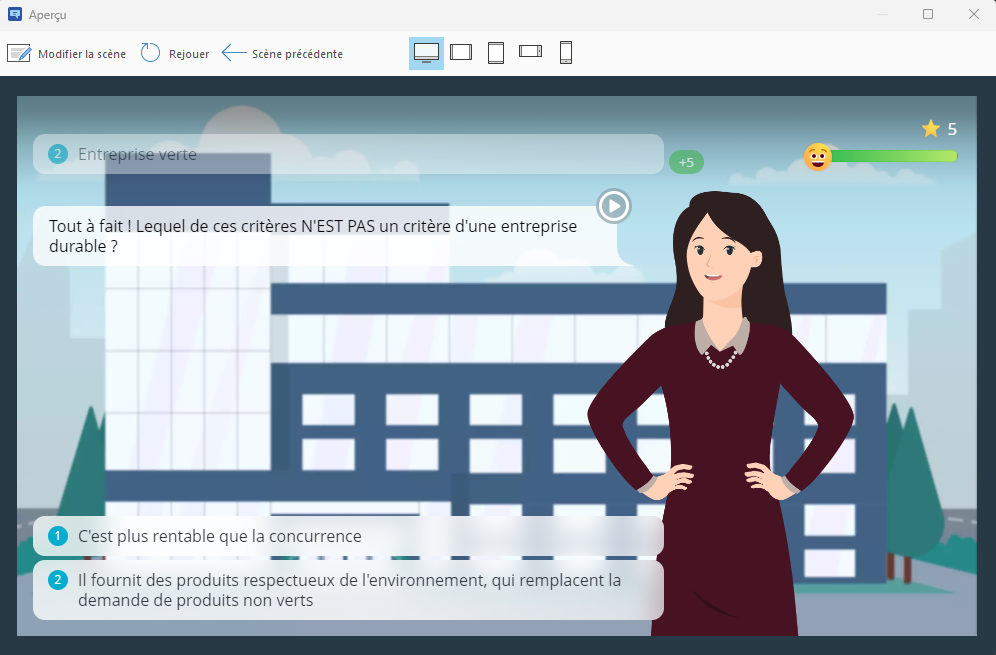This screenshot has height=655, width=996.
Task: Click the gold star score icon
Action: (929, 128)
